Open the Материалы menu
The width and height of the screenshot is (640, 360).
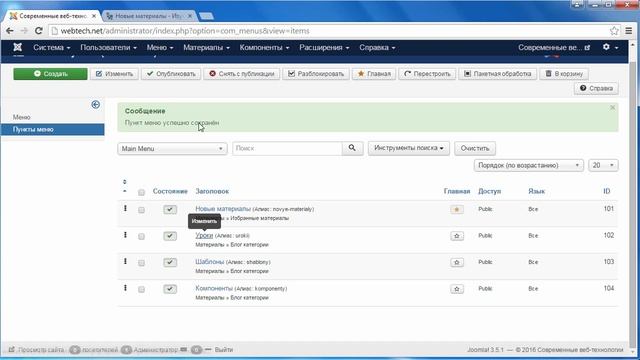tap(206, 47)
